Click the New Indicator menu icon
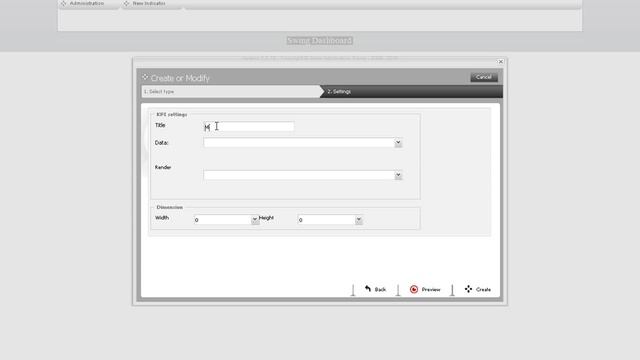Viewport: 640px width, 360px height. 126,3
